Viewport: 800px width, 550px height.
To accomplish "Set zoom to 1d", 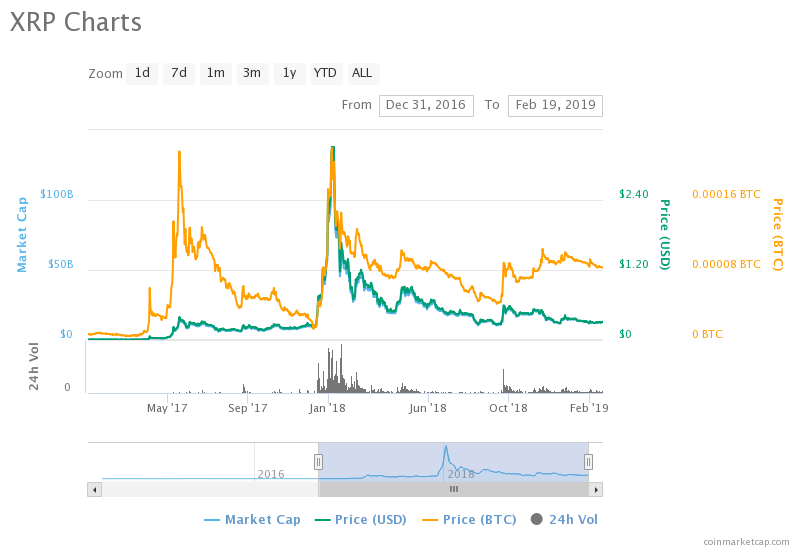I will coord(142,73).
